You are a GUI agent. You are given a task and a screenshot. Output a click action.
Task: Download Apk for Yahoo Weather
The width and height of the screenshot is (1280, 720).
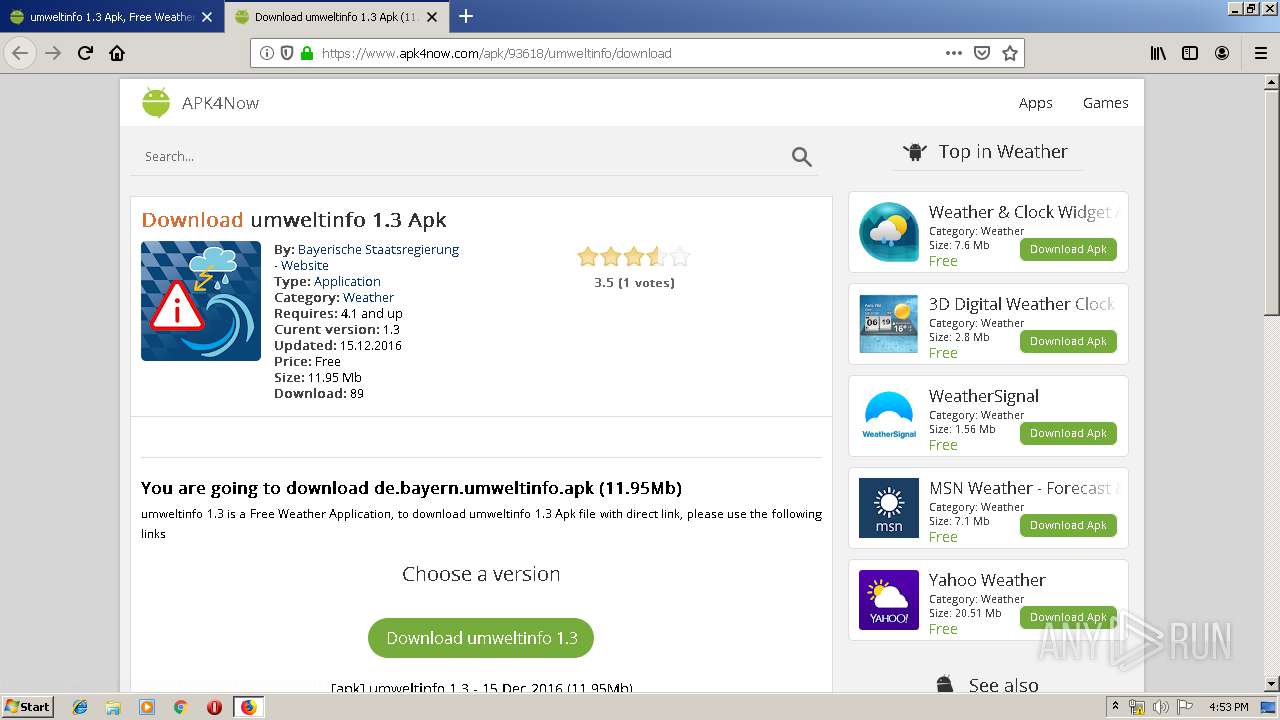[x=1068, y=617]
